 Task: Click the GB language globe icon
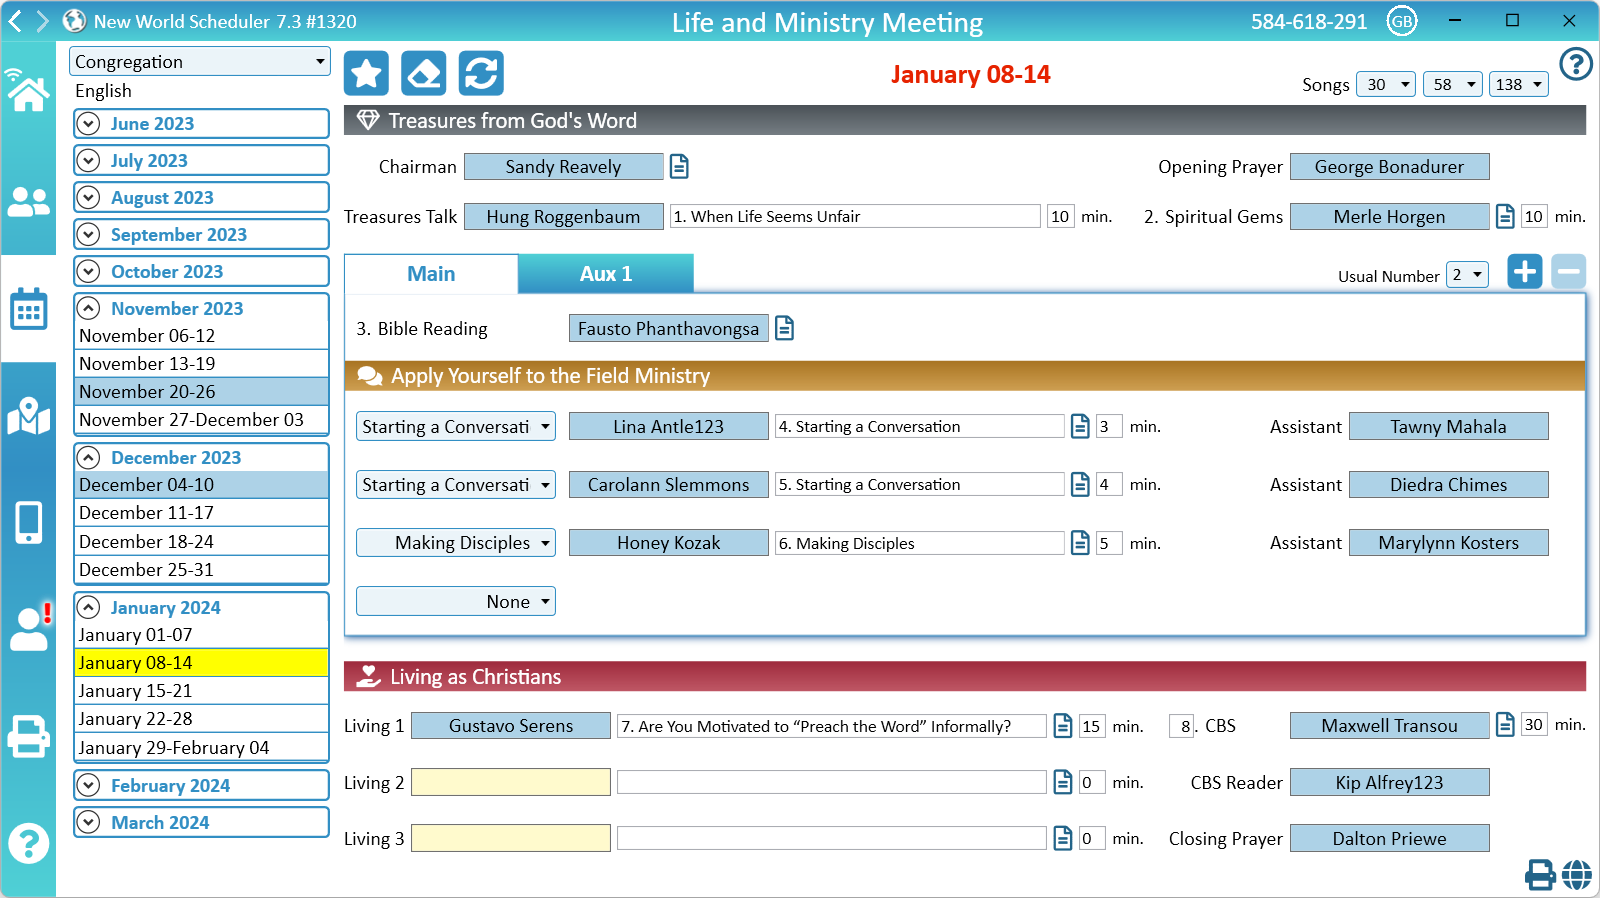click(1402, 21)
